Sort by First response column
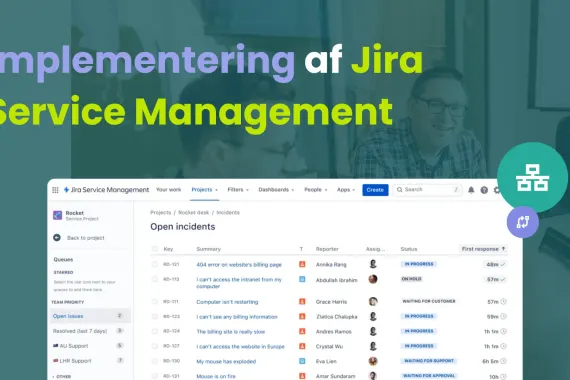 click(x=483, y=249)
